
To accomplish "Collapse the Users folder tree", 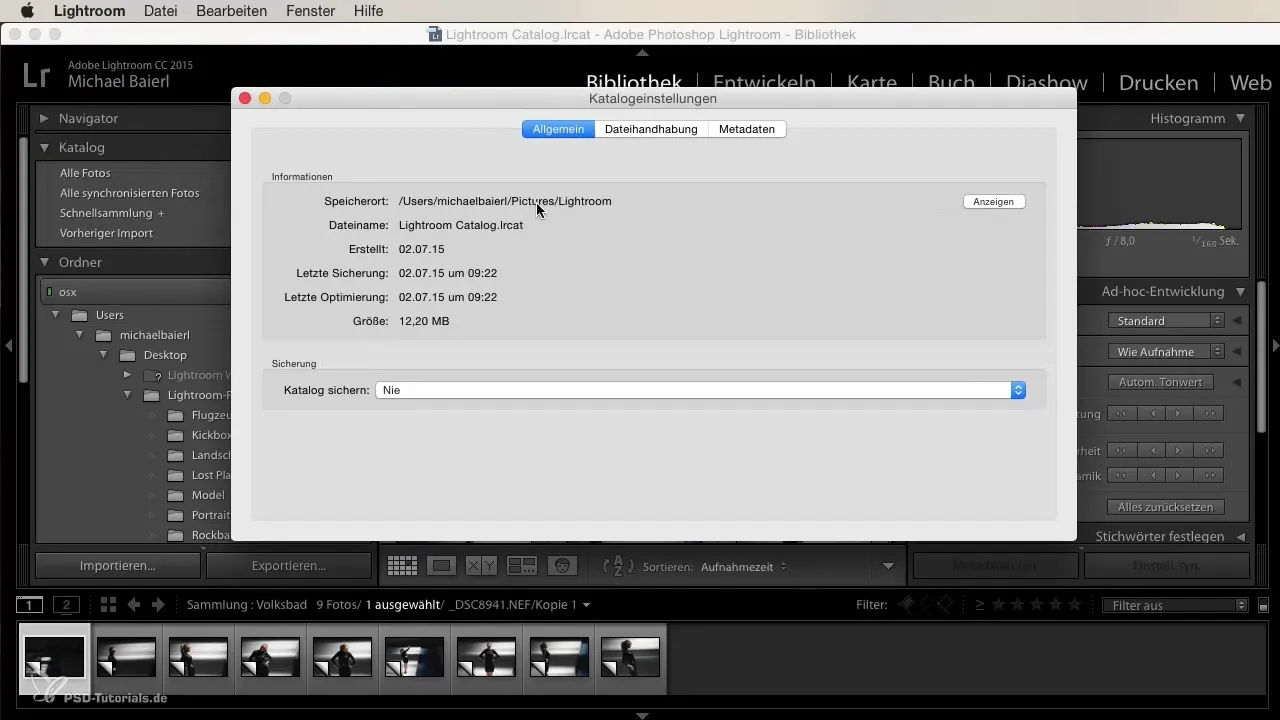I will [56, 315].
